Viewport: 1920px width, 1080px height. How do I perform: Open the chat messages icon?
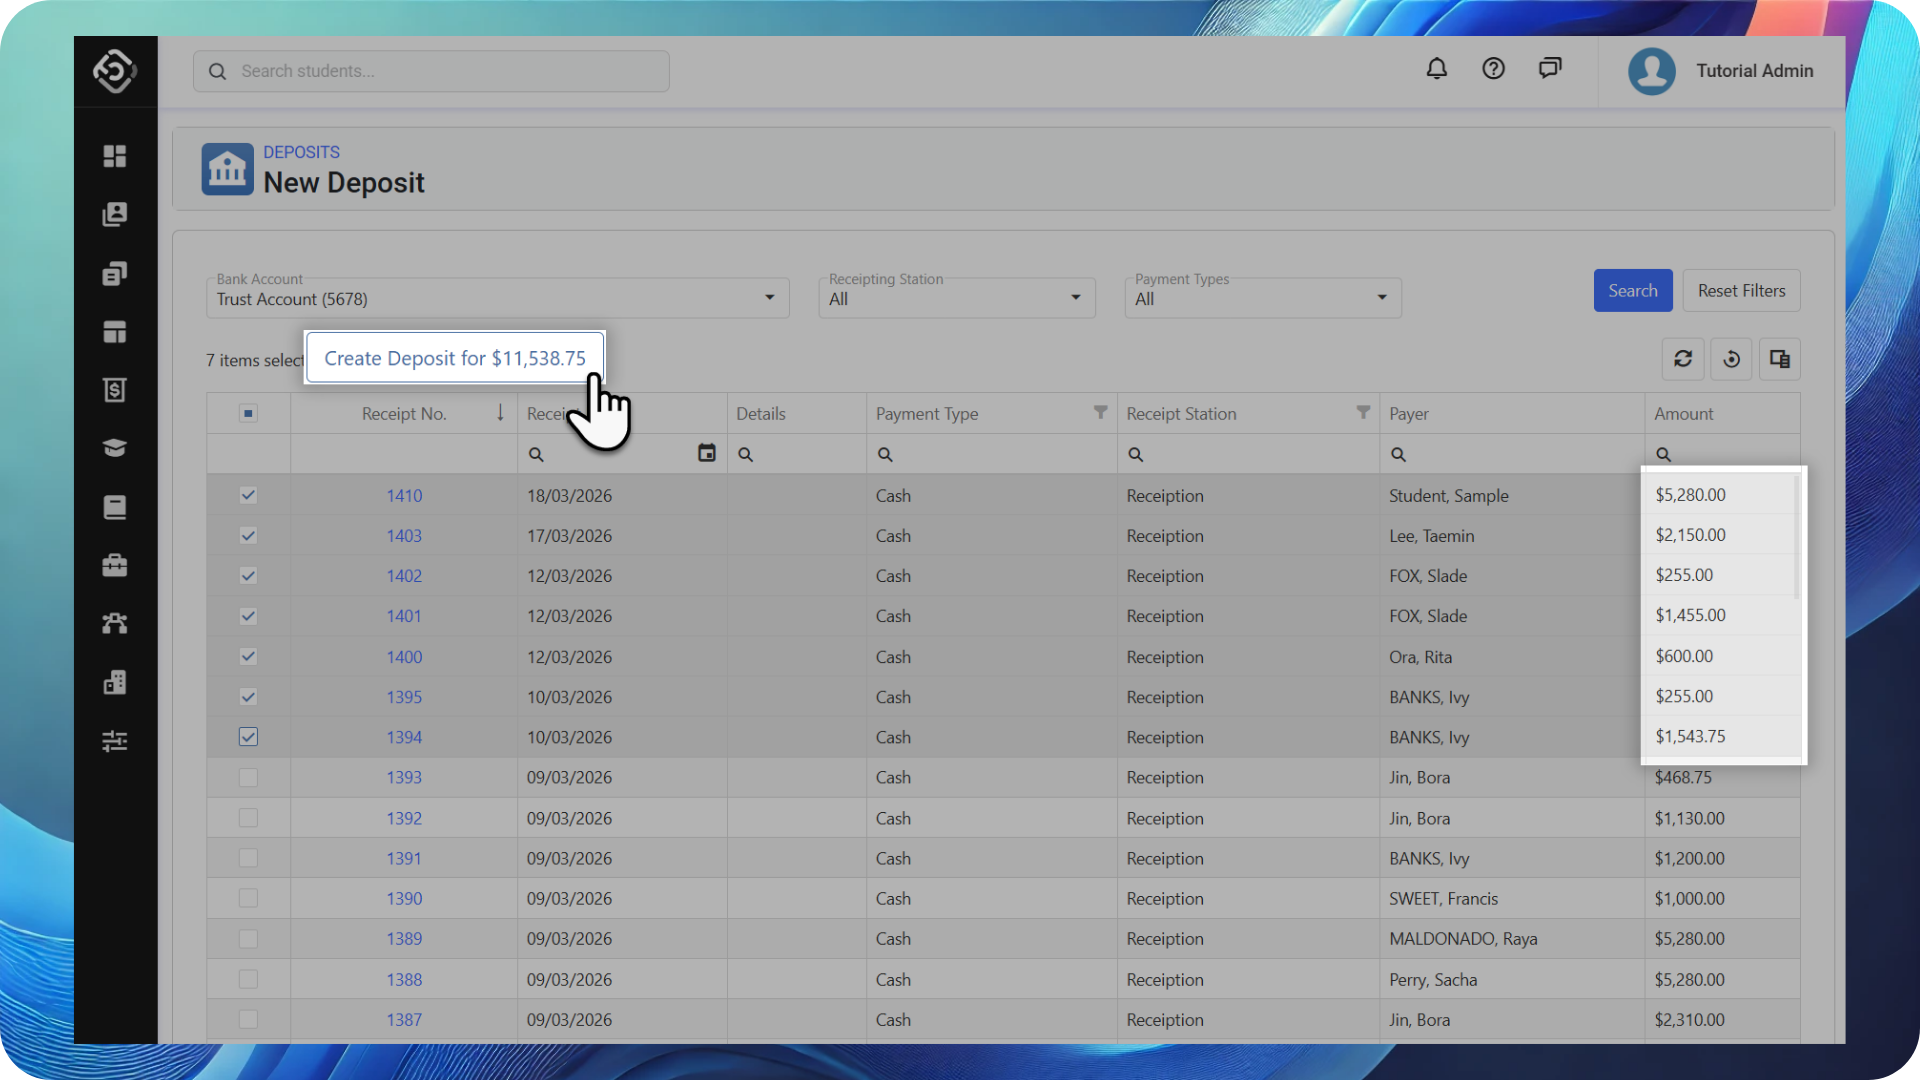click(x=1549, y=69)
